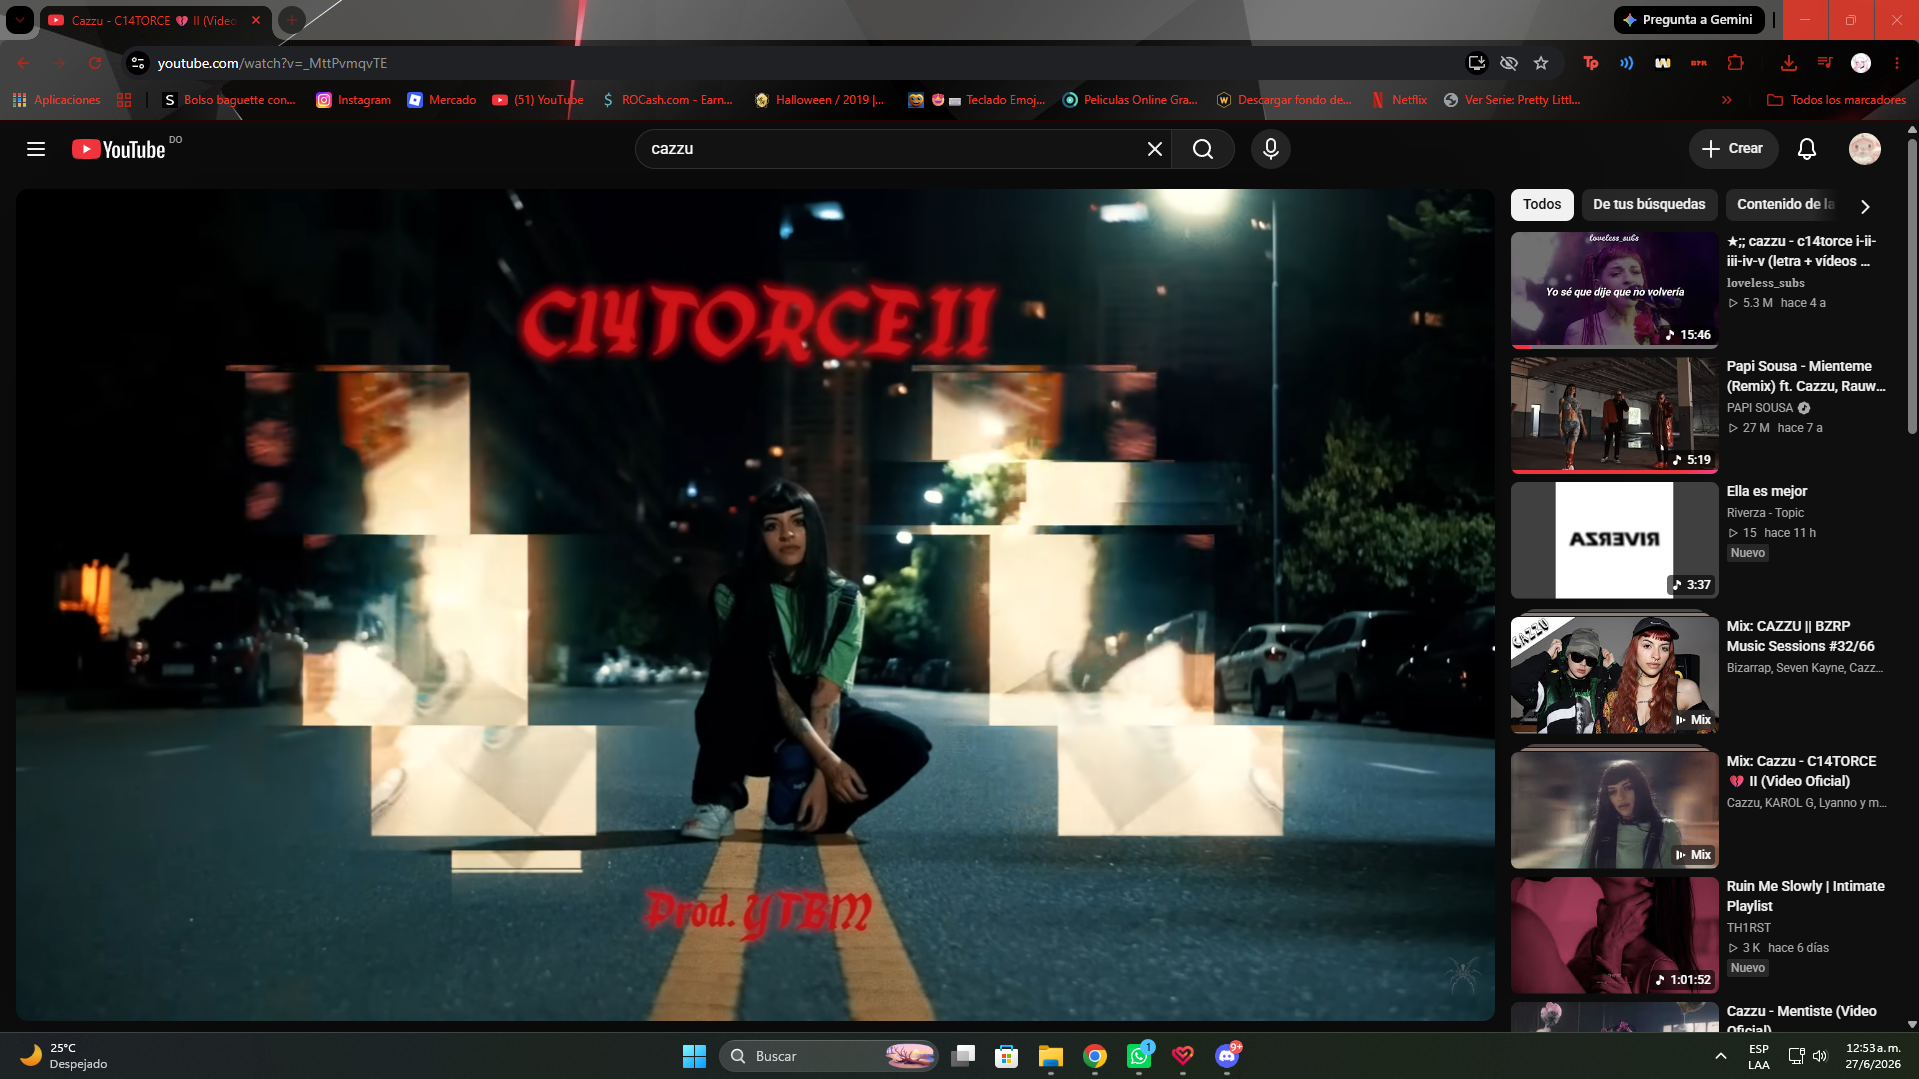Open the Ella es mejor thumbnail
The image size is (1919, 1079).
pos(1614,540)
